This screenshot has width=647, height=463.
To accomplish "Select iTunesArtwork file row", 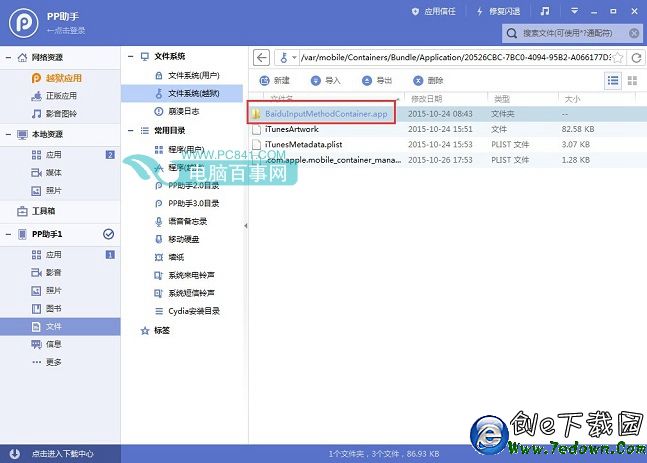I will click(448, 129).
